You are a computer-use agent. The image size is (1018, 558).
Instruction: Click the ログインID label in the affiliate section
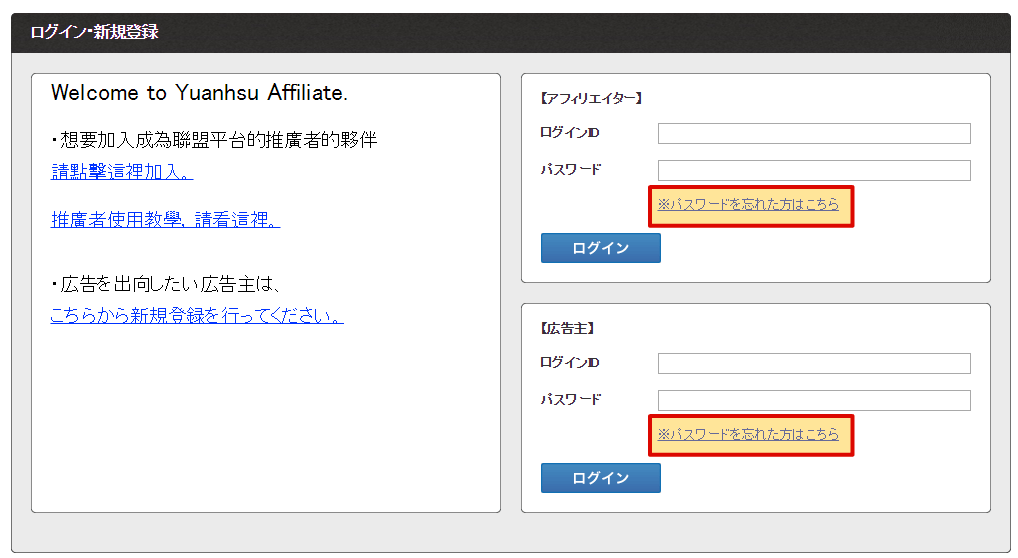click(569, 133)
